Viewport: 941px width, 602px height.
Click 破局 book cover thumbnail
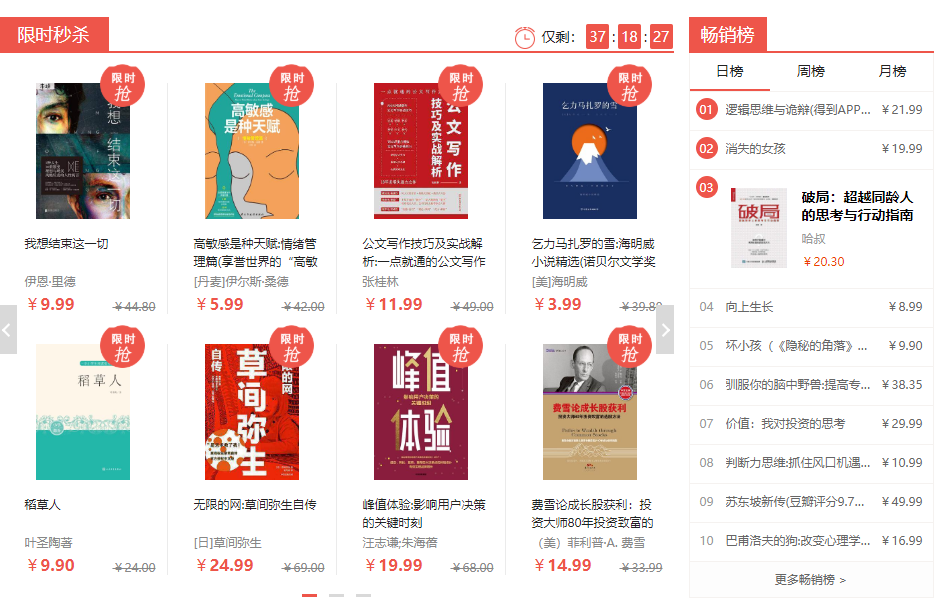[759, 227]
